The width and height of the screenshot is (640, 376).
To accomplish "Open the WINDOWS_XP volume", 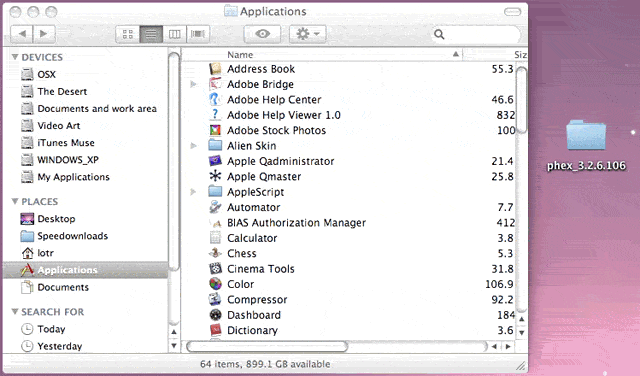I will 60,160.
